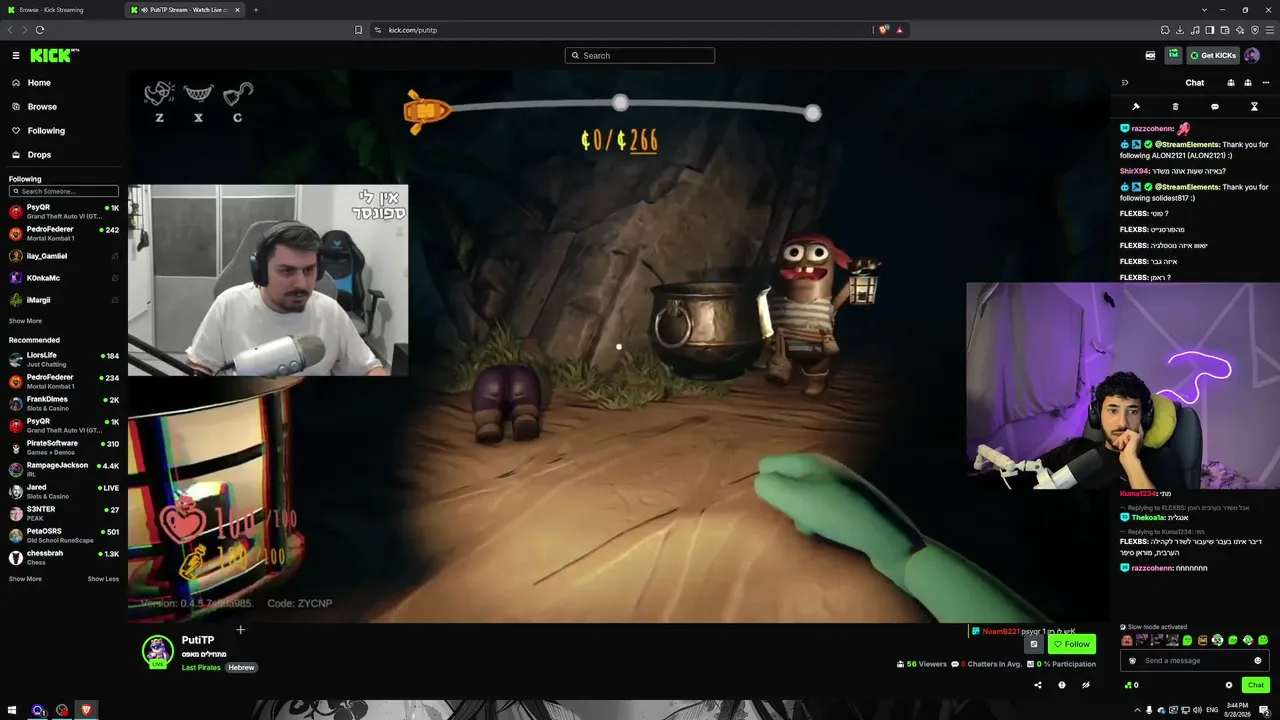Open the shop icon left of Get KICKs
This screenshot has width=1280, height=720.
[x=1150, y=56]
